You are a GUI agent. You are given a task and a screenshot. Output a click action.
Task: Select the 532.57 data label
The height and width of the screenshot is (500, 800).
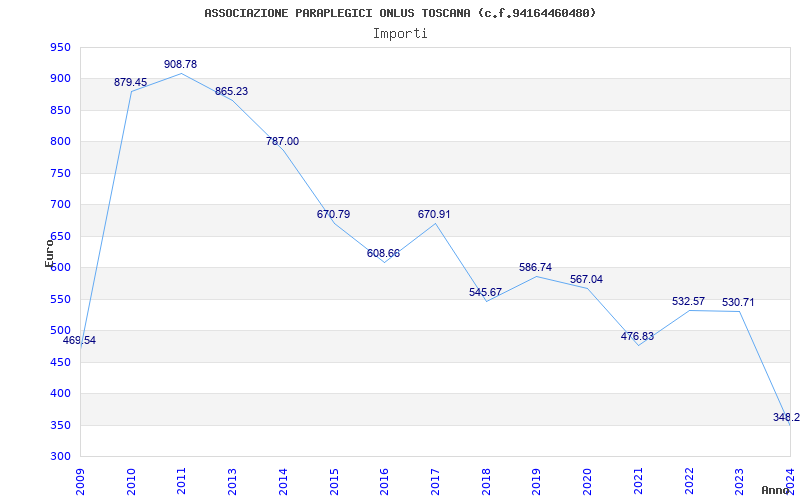pos(688,302)
